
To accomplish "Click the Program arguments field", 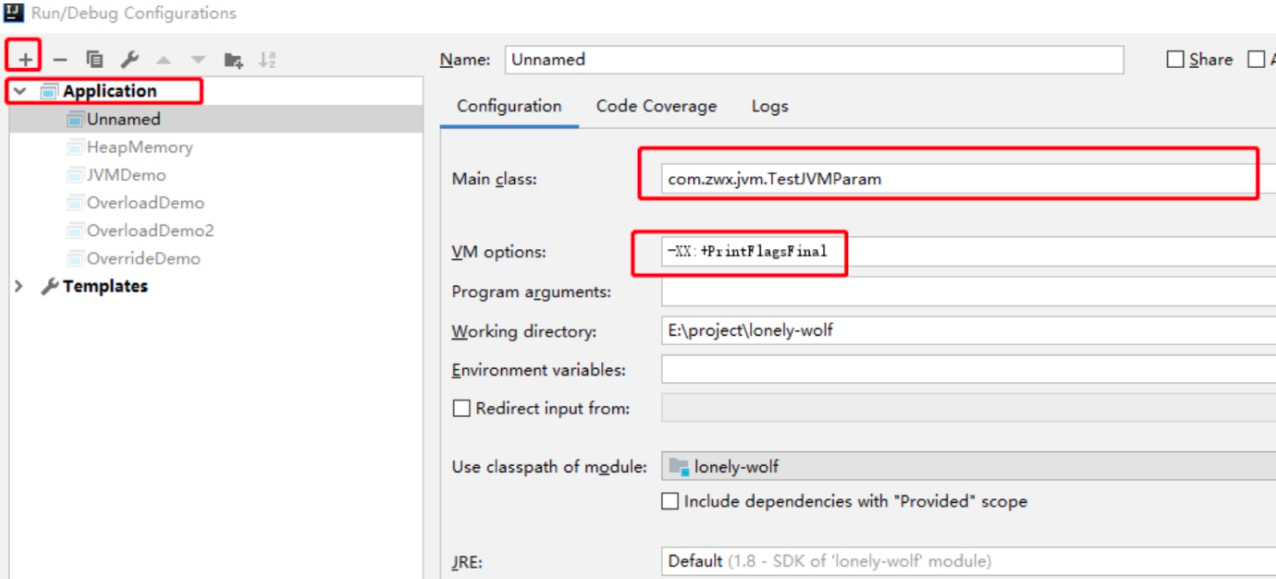I will (x=968, y=292).
